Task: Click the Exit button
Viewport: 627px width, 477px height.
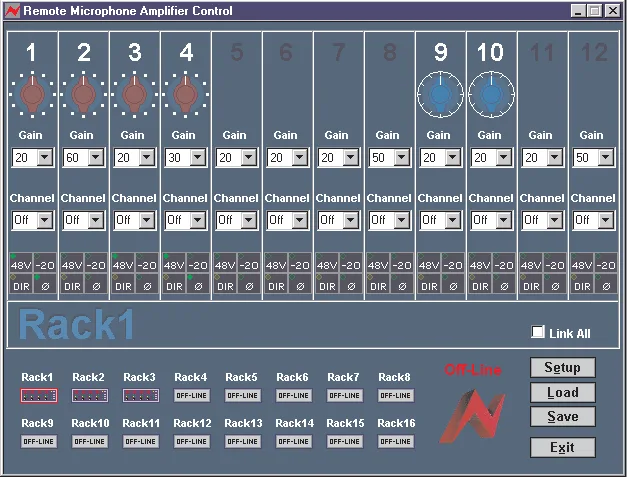Action: (x=563, y=447)
